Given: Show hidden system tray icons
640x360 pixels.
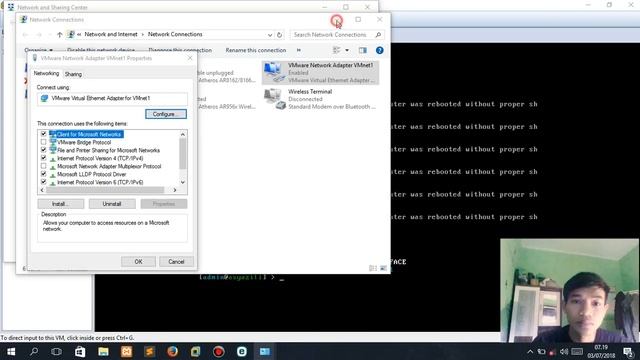Looking at the screenshot, I should point(530,351).
